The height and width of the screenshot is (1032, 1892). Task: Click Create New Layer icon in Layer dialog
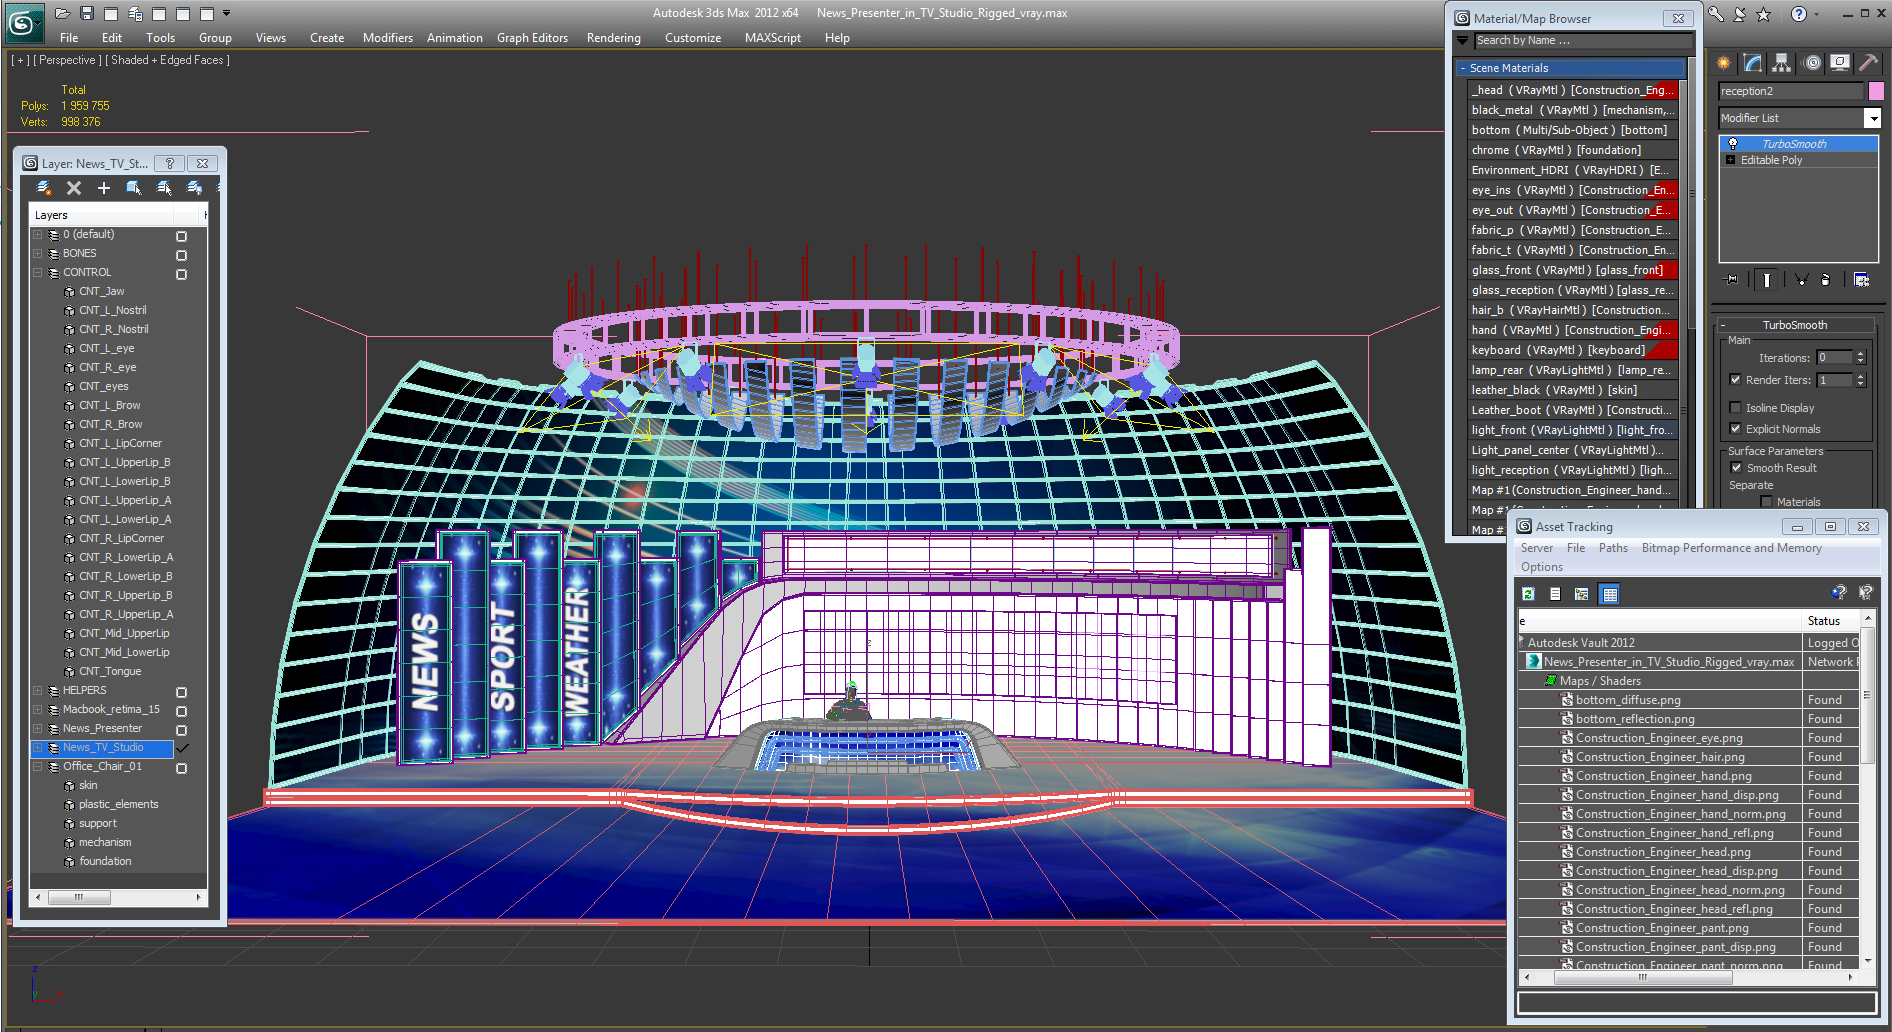pos(44,188)
